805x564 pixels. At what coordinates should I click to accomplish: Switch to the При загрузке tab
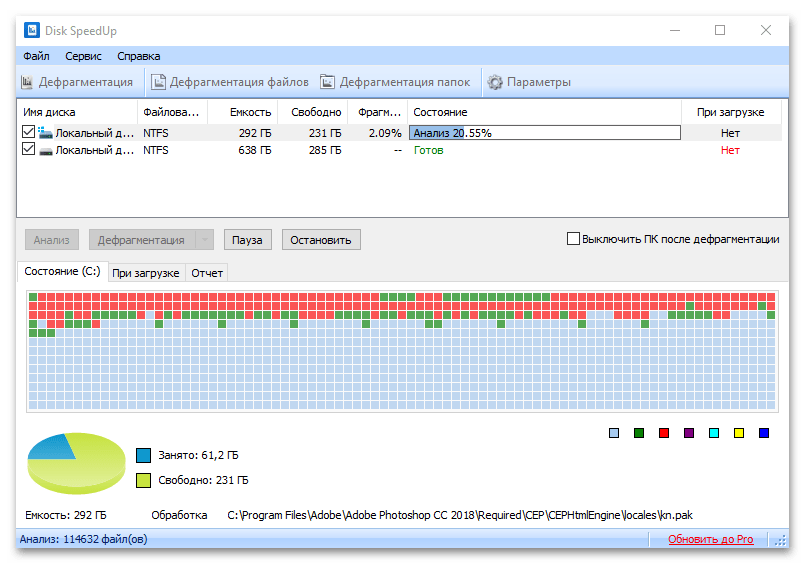point(146,273)
